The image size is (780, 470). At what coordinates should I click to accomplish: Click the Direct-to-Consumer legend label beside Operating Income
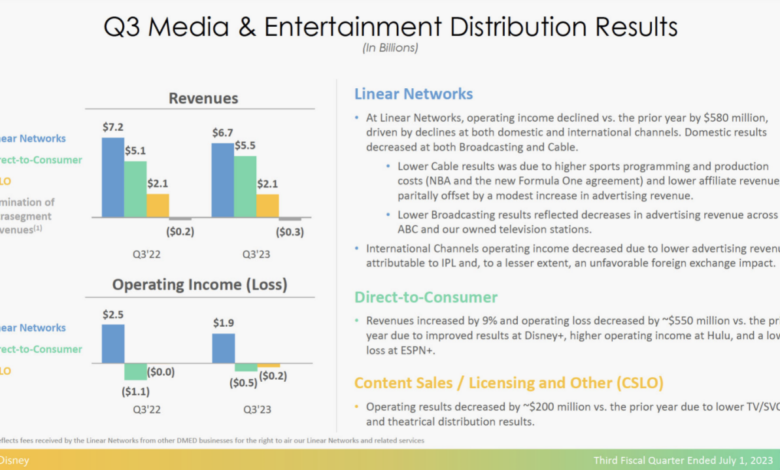pyautogui.click(x=40, y=349)
